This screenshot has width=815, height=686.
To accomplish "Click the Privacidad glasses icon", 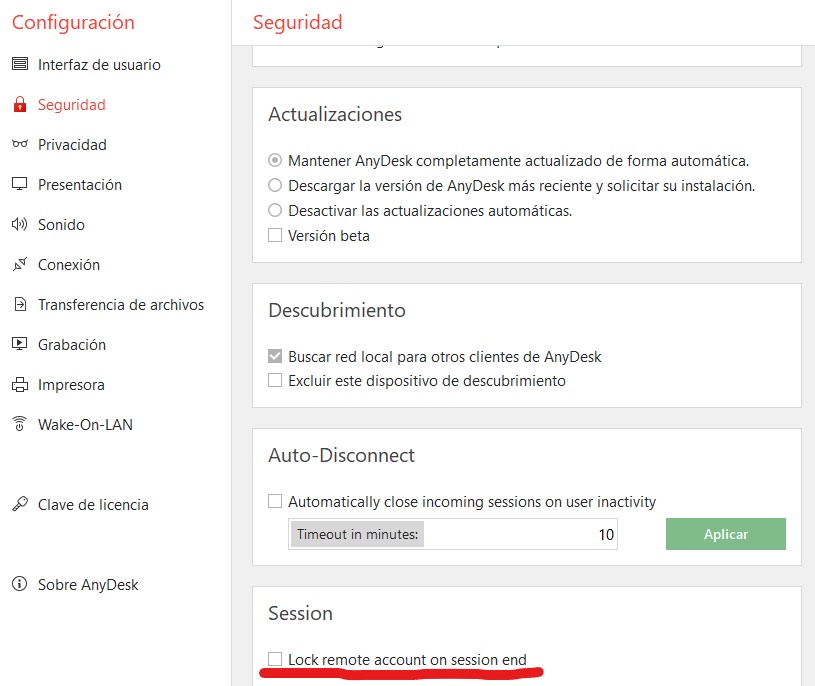I will point(20,144).
